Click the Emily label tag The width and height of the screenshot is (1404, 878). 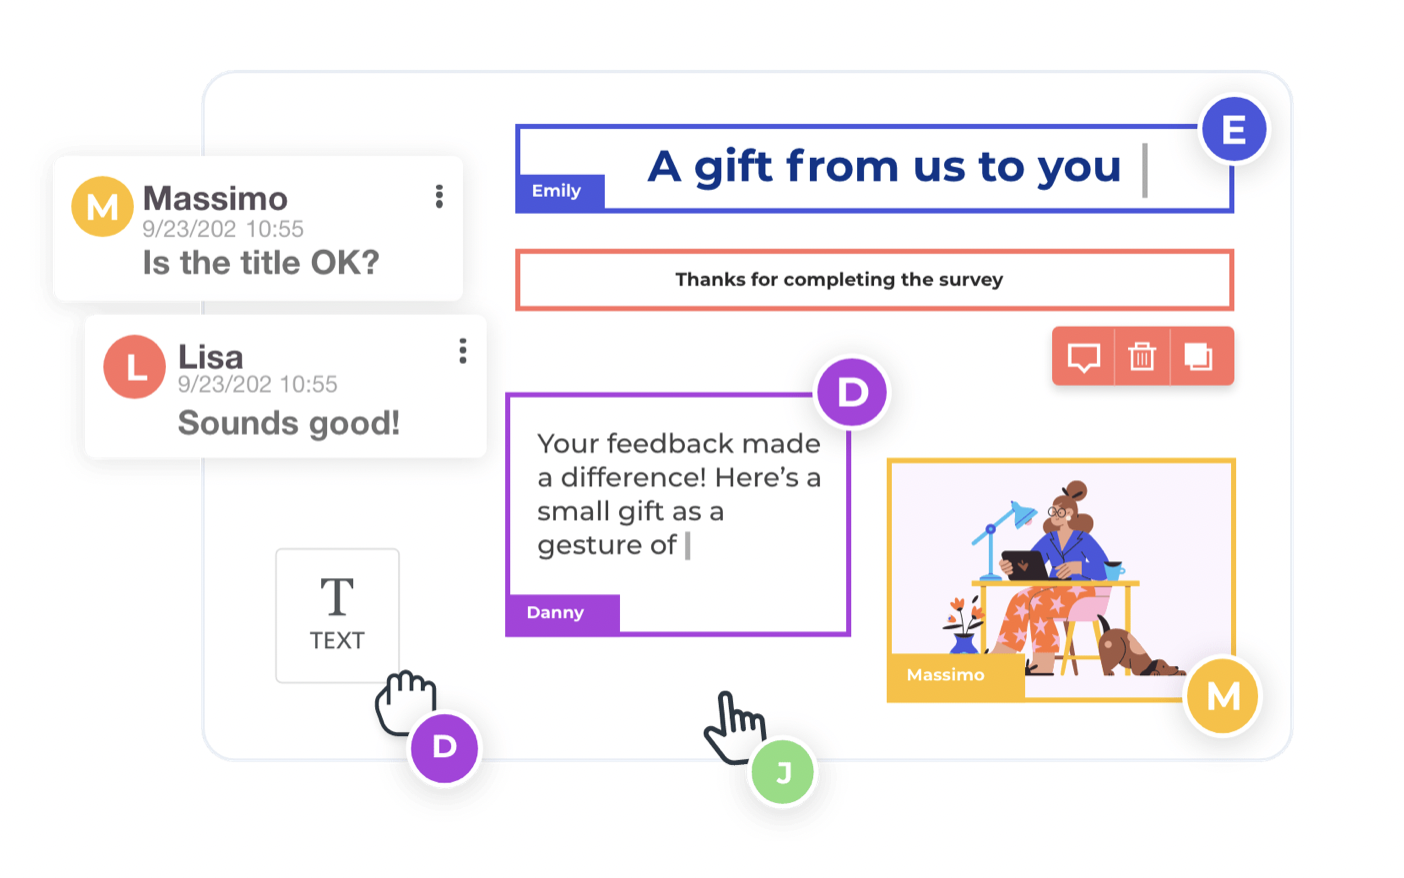pos(559,191)
